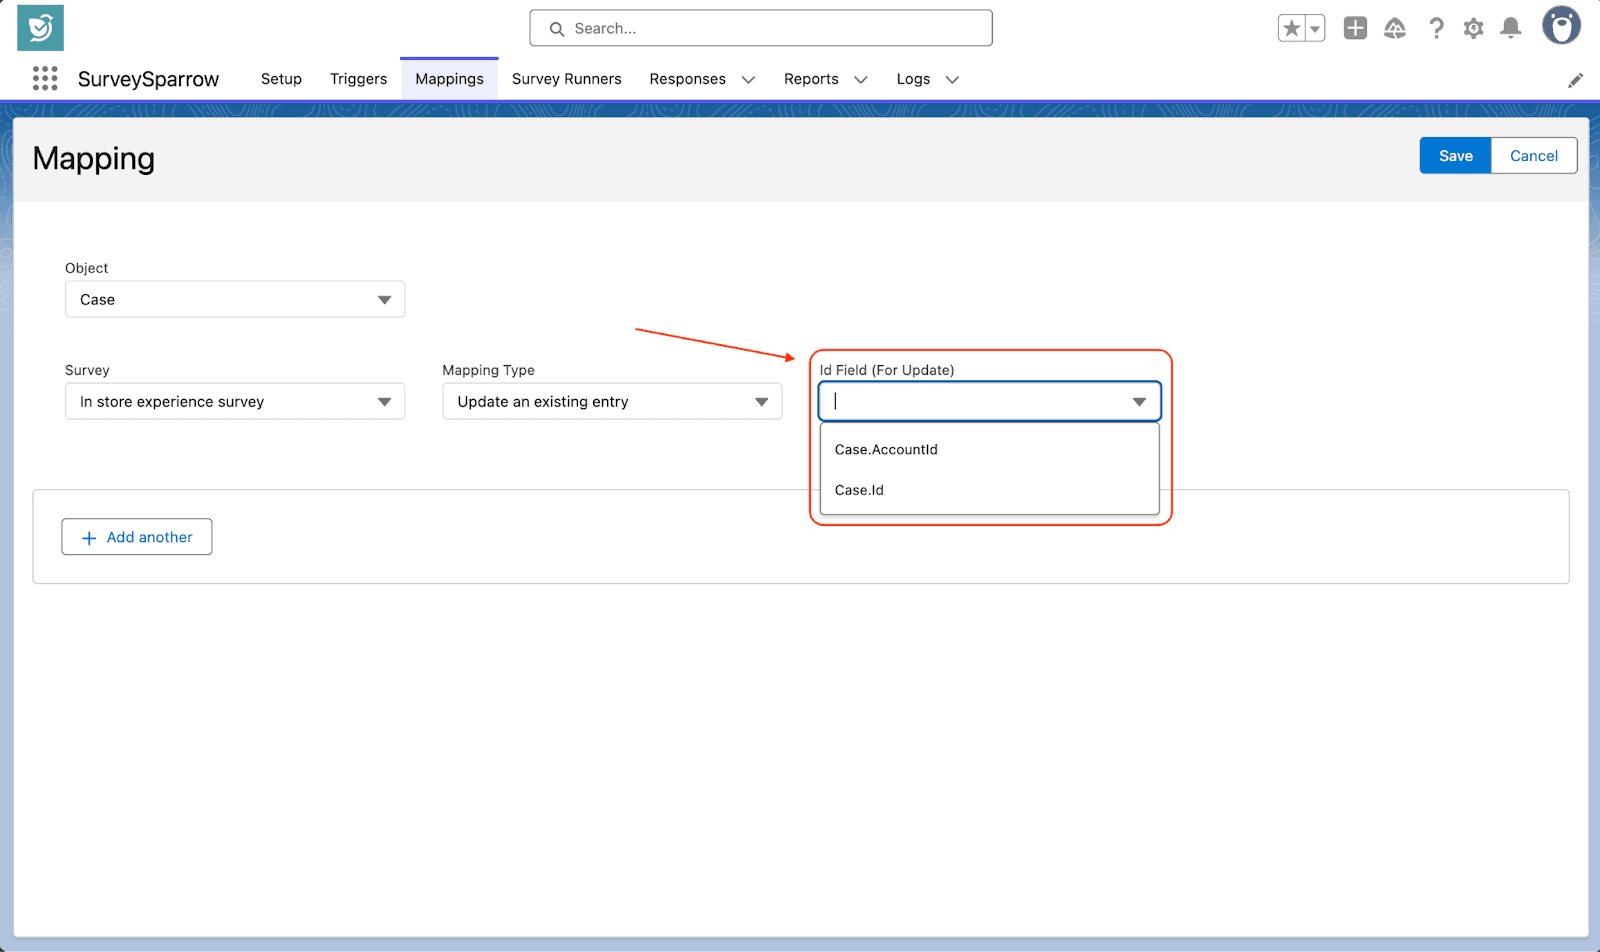This screenshot has height=952, width=1600.
Task: View notifications bell icon
Action: (1511, 29)
